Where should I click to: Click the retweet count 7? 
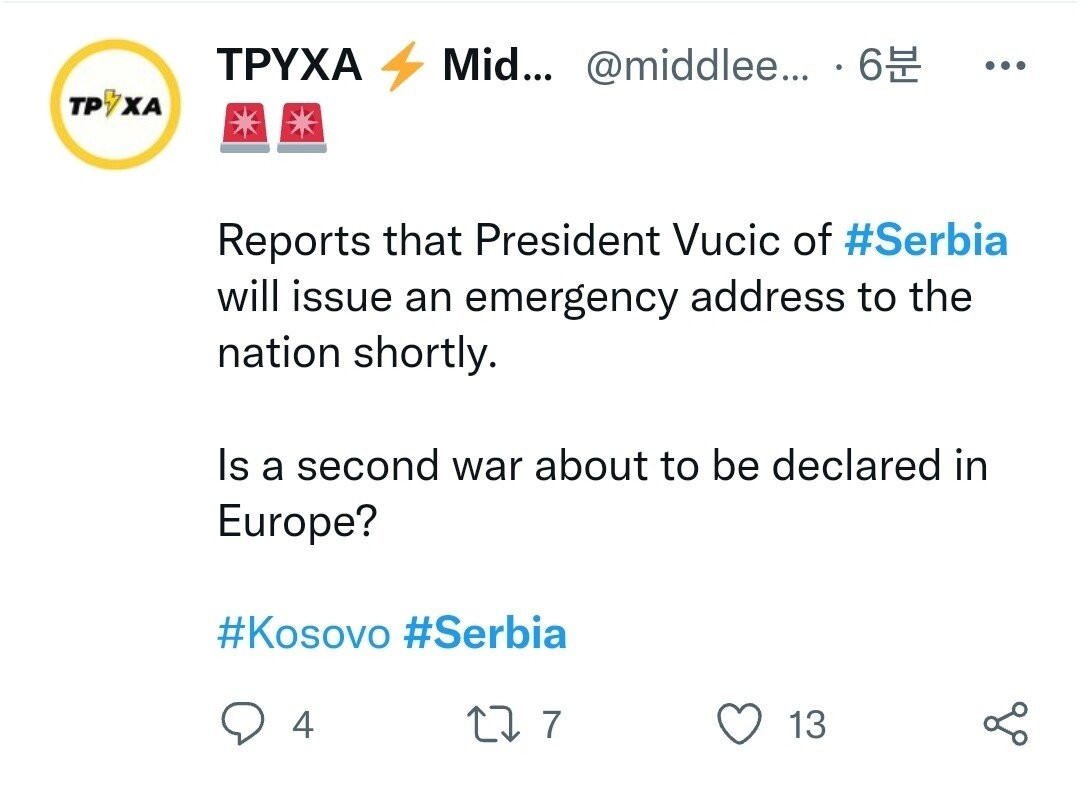click(x=551, y=725)
